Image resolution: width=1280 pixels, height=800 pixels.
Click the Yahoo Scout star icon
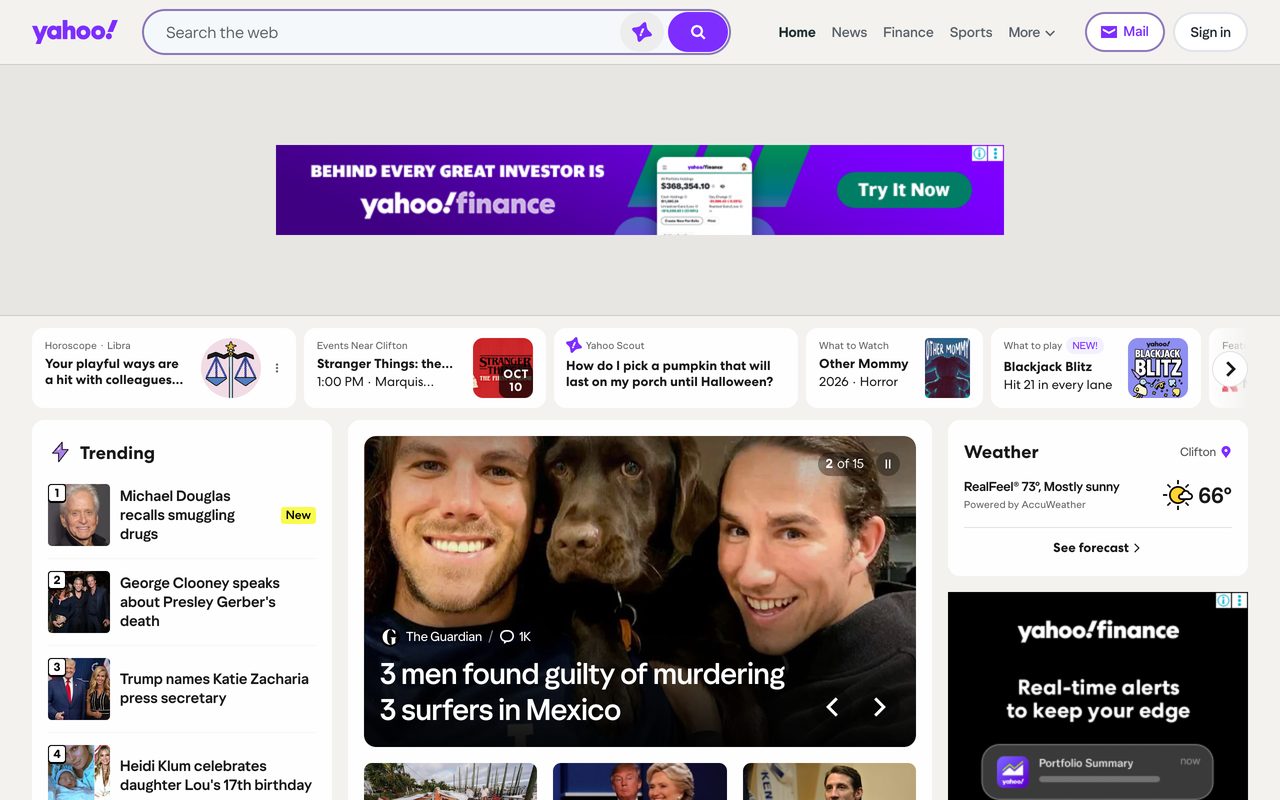(x=574, y=345)
